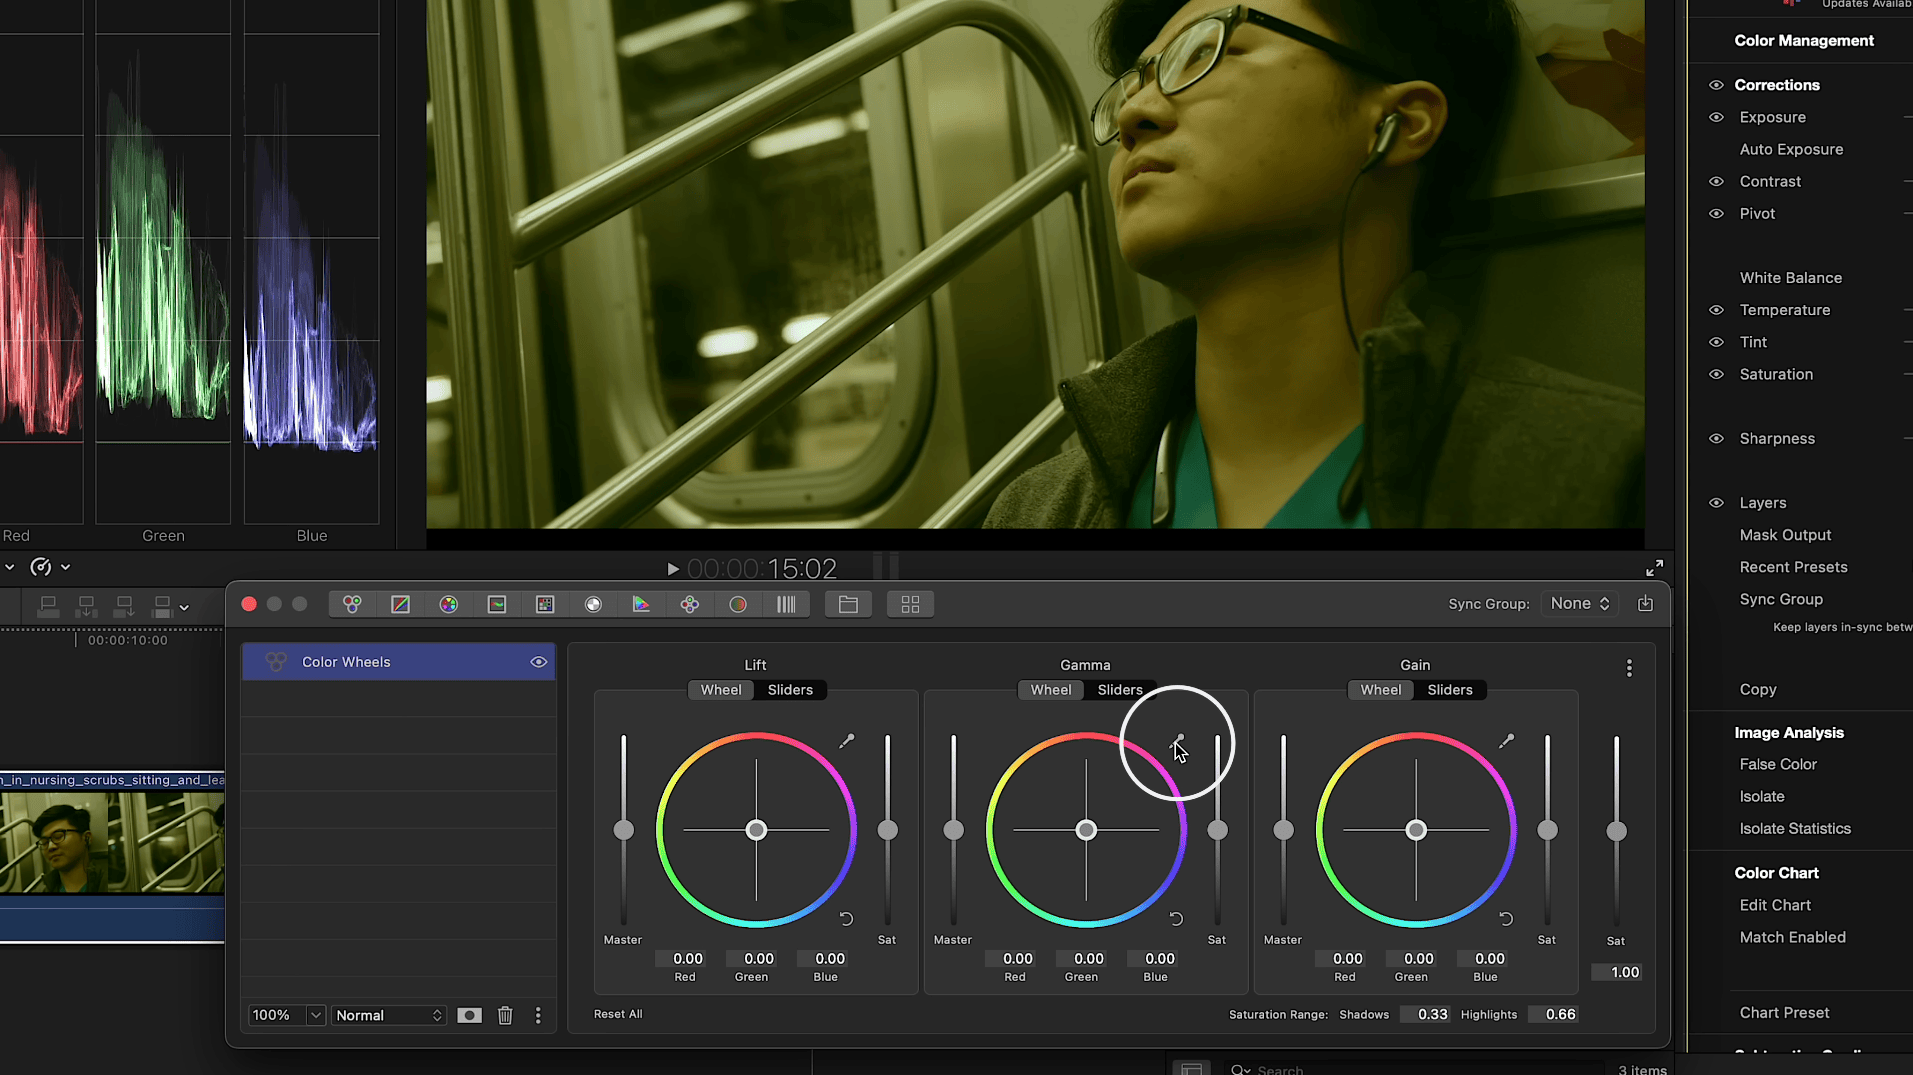Open the folder presets icon

click(x=848, y=604)
